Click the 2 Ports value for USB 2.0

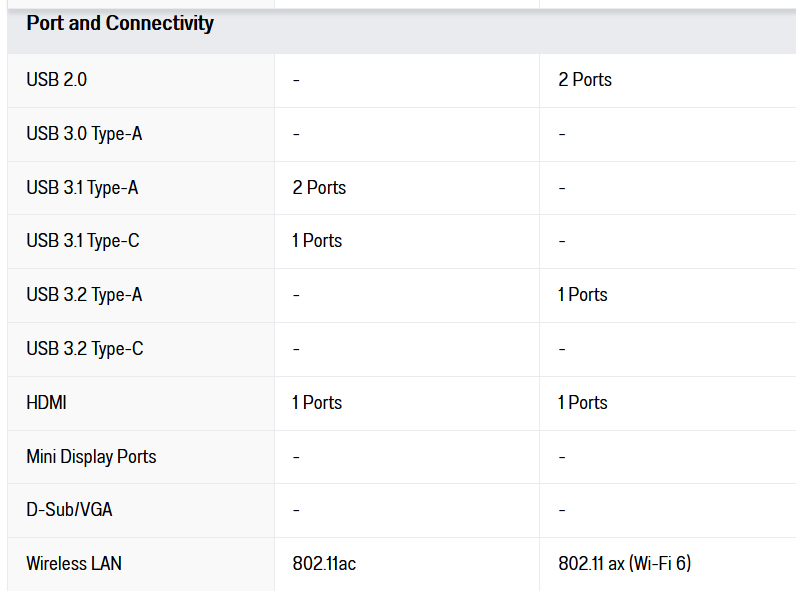pyautogui.click(x=585, y=80)
